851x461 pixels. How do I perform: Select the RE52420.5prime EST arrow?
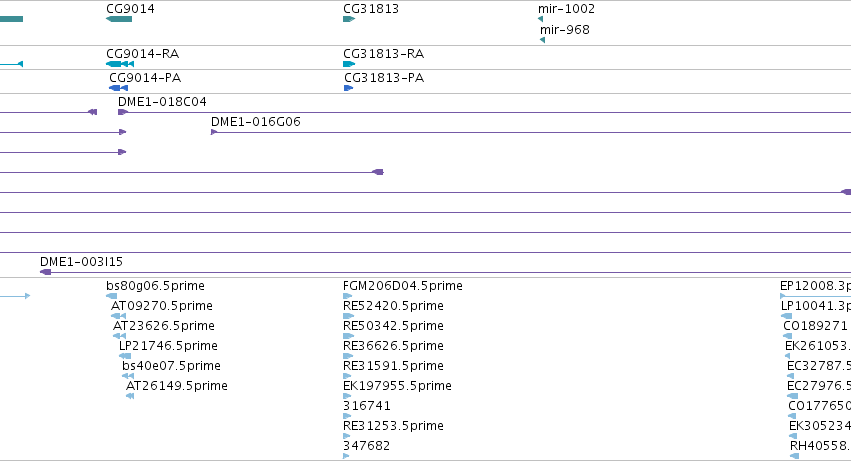pos(348,316)
